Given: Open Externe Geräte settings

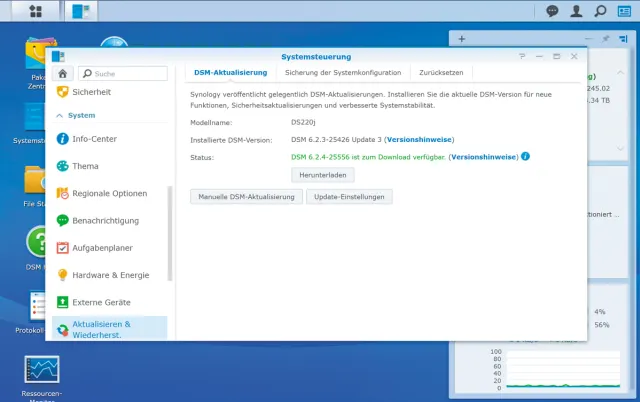Looking at the screenshot, I should pos(101,301).
